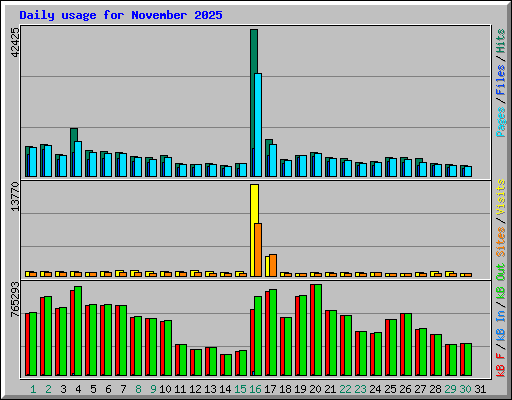Image resolution: width=512 pixels, height=400 pixels.
Task: Click the cyan pages bar for day 30
Action: coord(468,171)
